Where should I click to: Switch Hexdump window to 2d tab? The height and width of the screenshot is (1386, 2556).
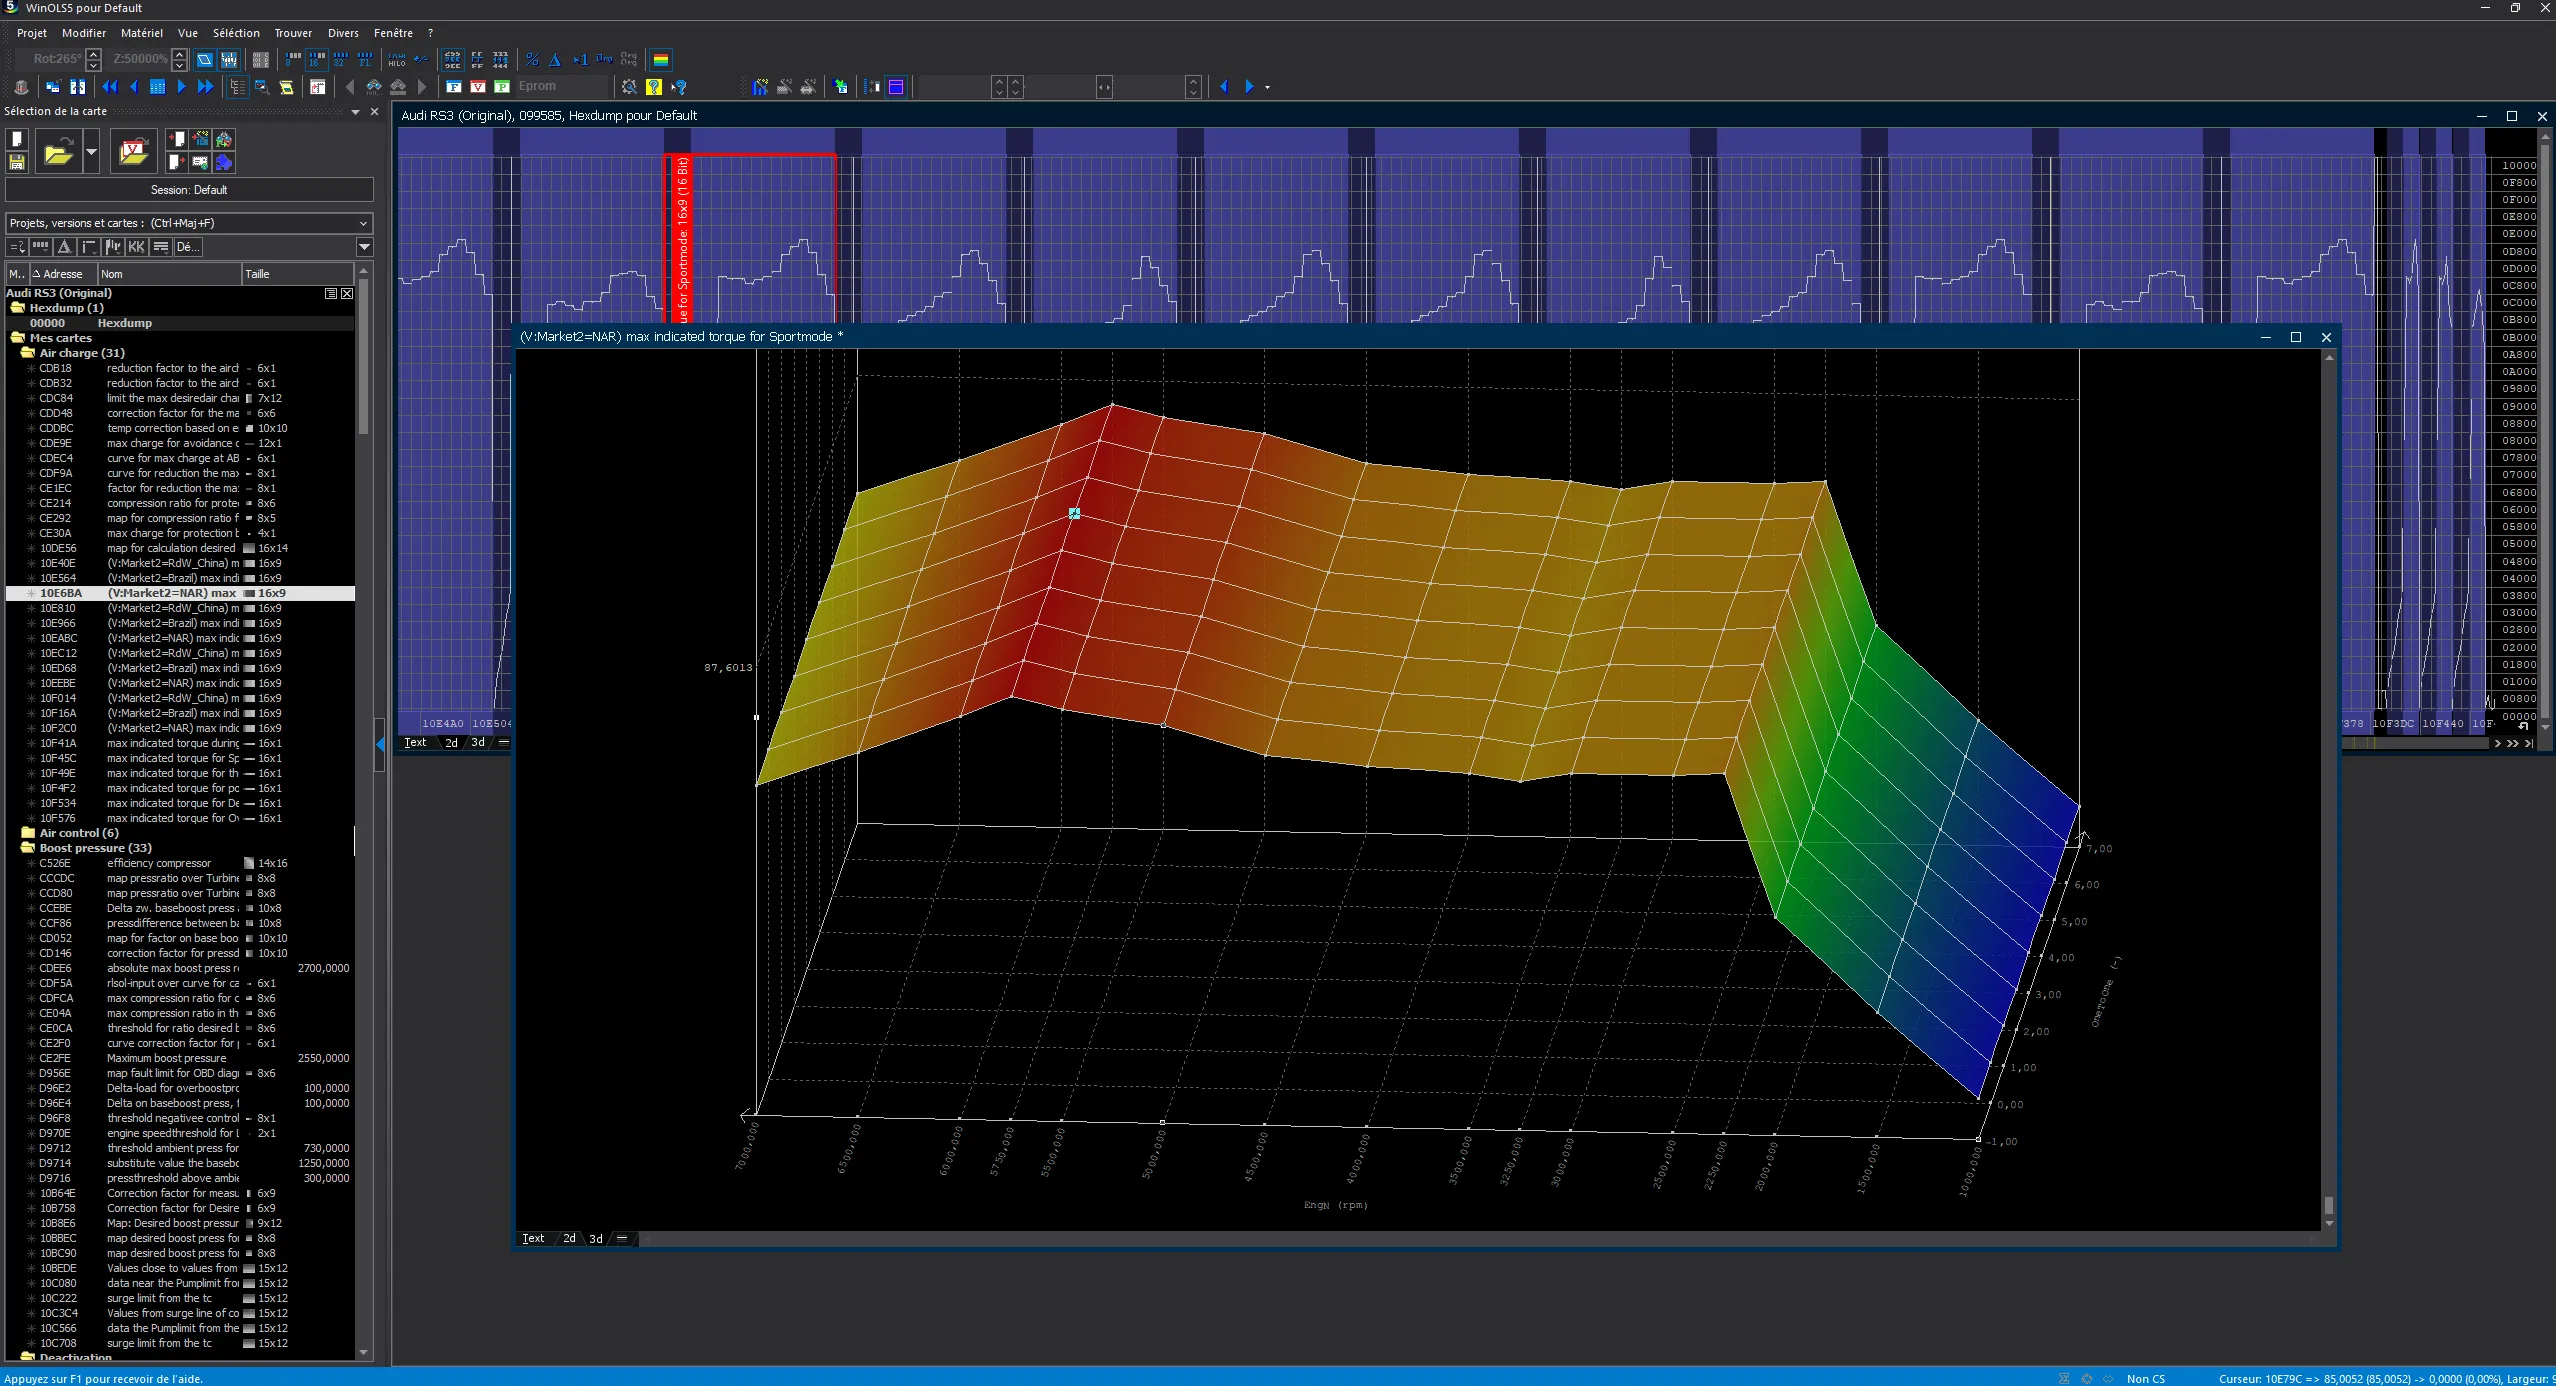(x=451, y=743)
